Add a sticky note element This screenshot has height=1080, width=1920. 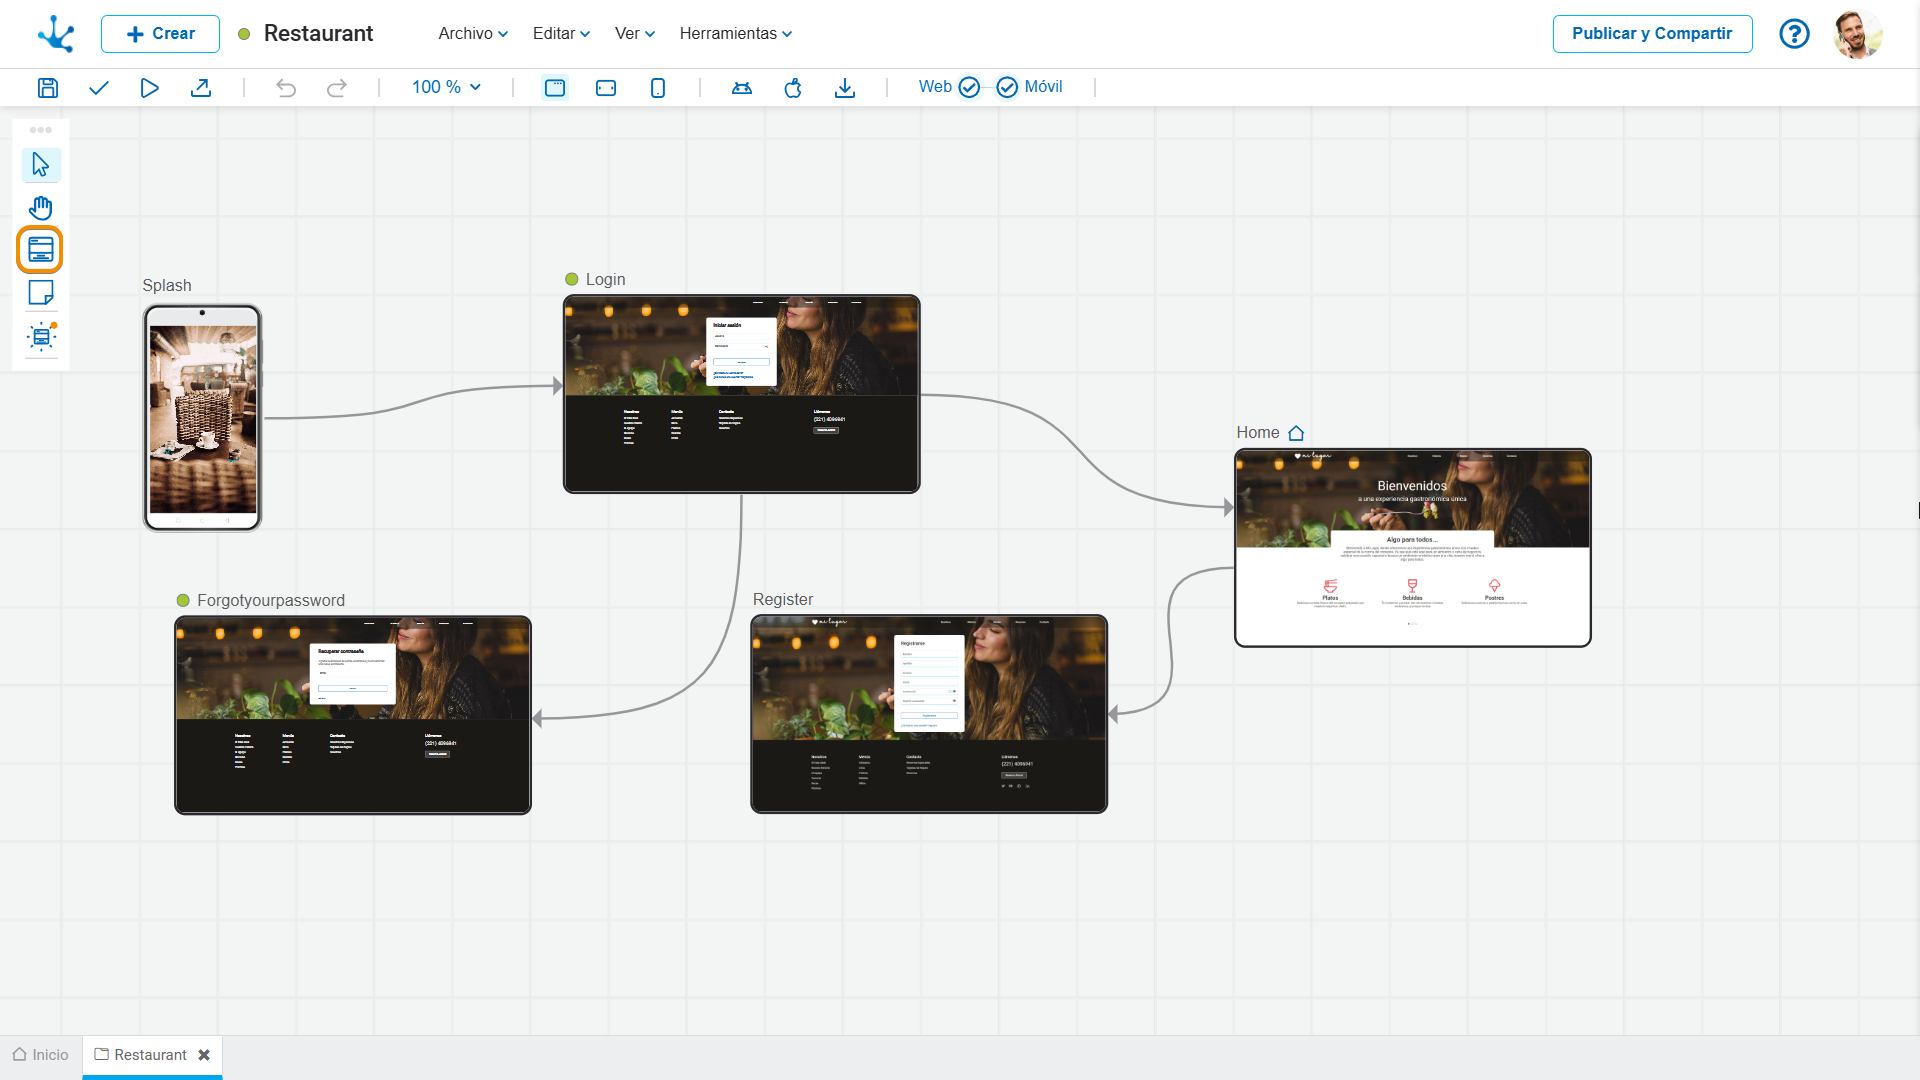point(41,293)
